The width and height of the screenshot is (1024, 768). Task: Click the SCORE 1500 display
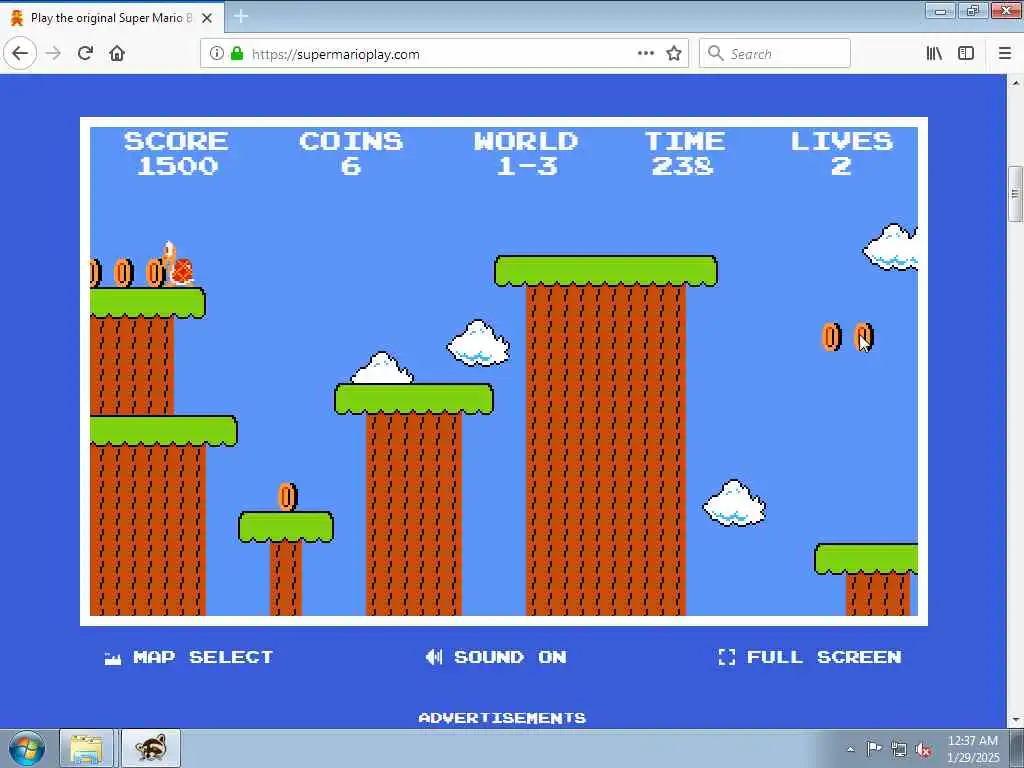click(176, 153)
